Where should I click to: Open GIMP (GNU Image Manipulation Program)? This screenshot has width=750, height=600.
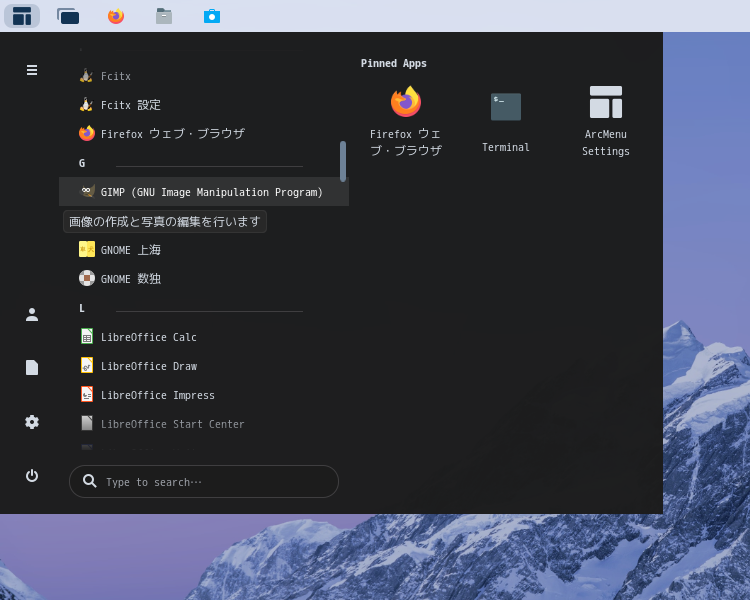pos(203,192)
